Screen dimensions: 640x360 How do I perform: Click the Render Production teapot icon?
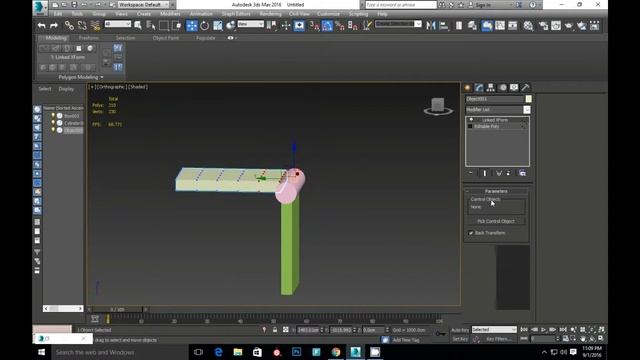pyautogui.click(x=569, y=26)
